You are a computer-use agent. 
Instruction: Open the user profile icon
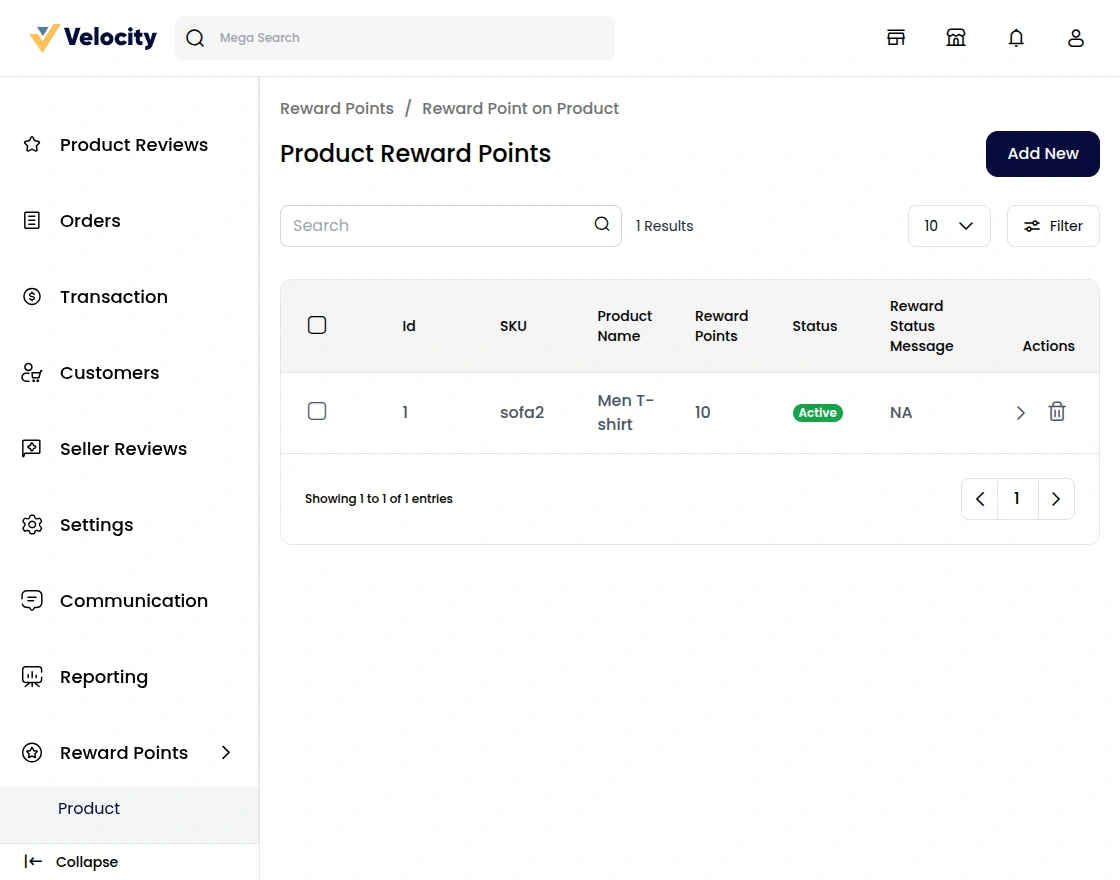[x=1076, y=38]
